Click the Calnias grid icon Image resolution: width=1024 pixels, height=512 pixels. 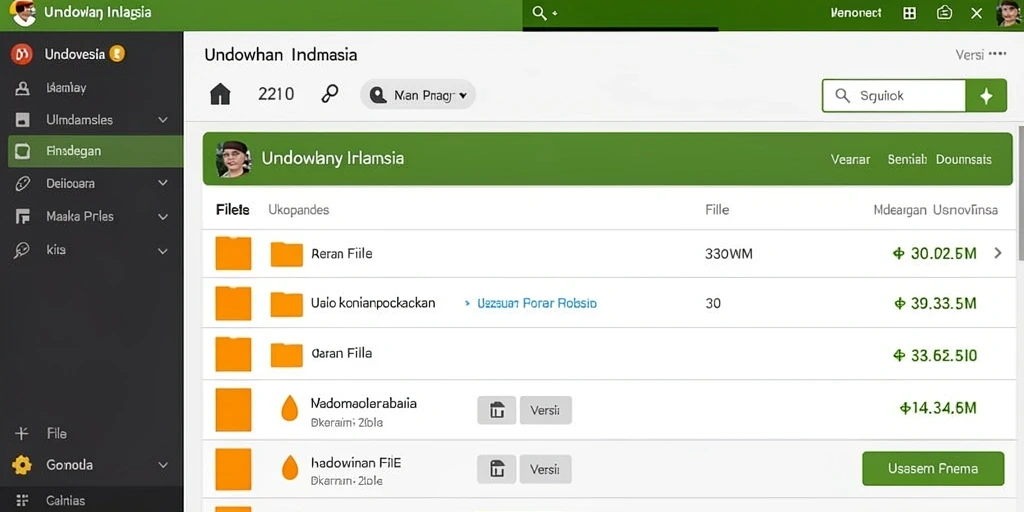click(22, 501)
